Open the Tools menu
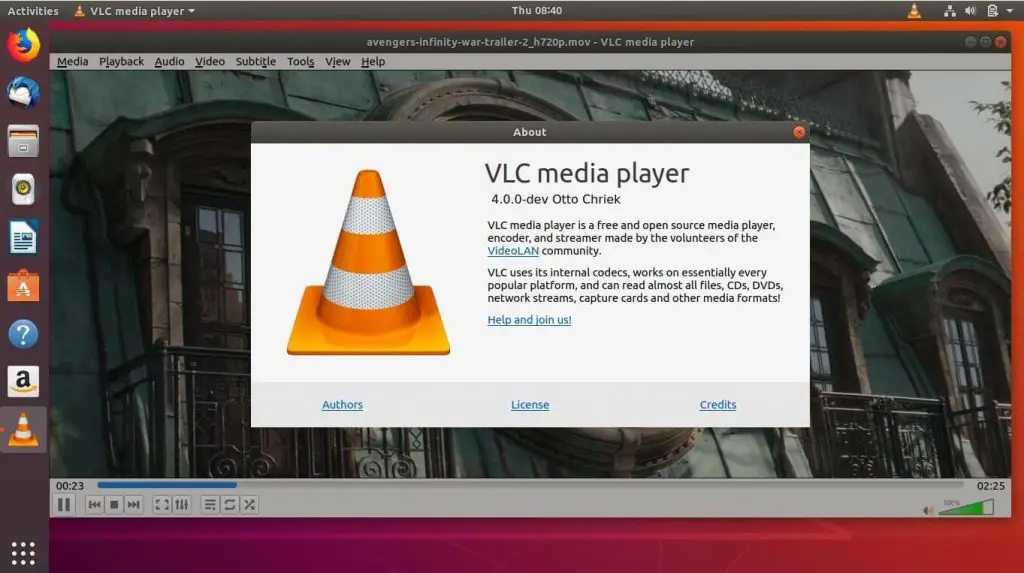The image size is (1024, 573). pos(300,61)
